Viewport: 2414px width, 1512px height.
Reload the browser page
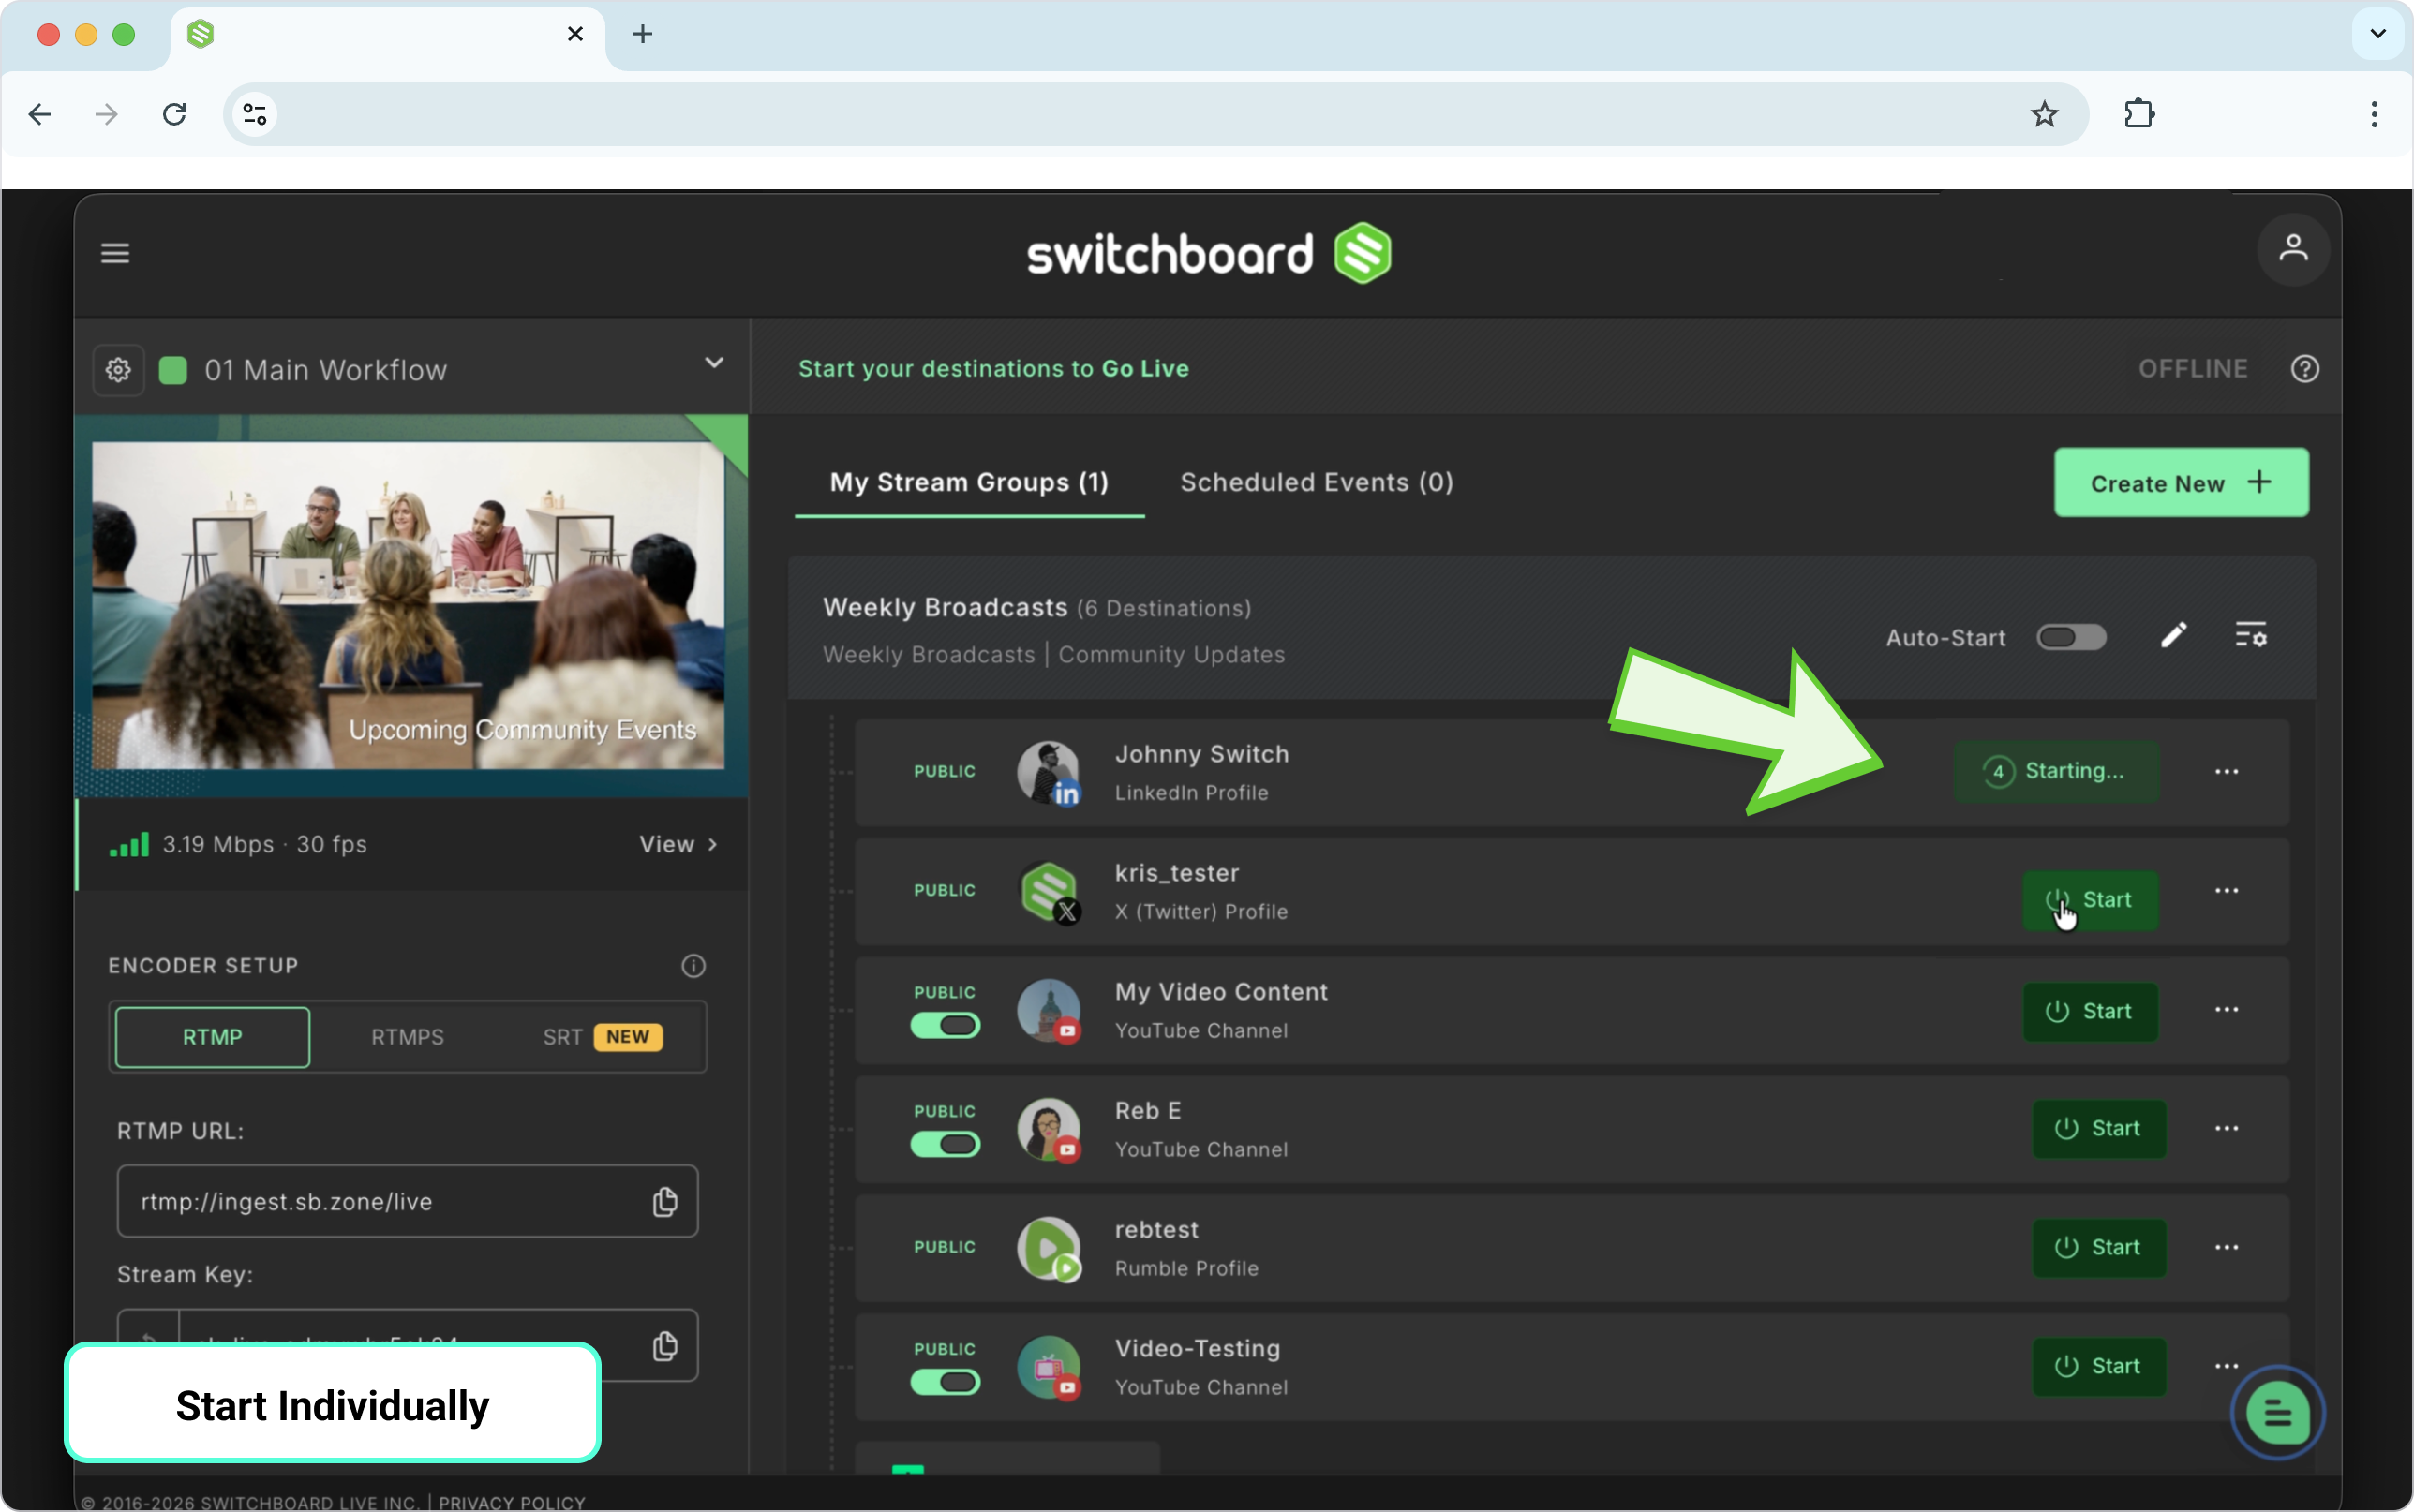tap(174, 114)
